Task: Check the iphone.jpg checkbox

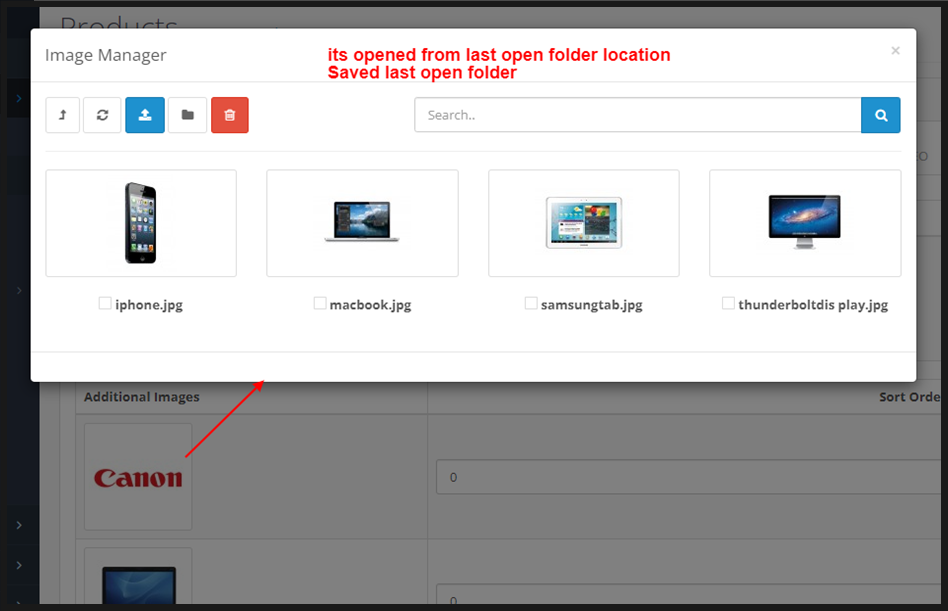Action: (x=103, y=302)
